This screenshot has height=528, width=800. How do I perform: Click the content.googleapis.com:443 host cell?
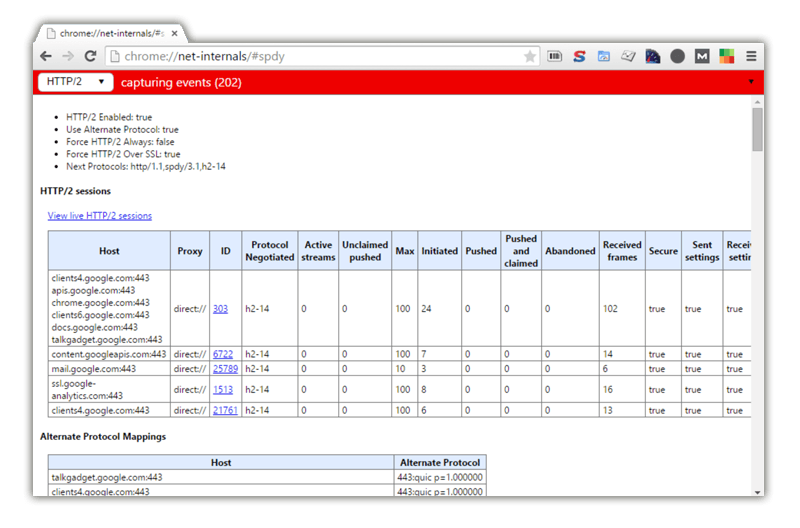[x=109, y=354]
